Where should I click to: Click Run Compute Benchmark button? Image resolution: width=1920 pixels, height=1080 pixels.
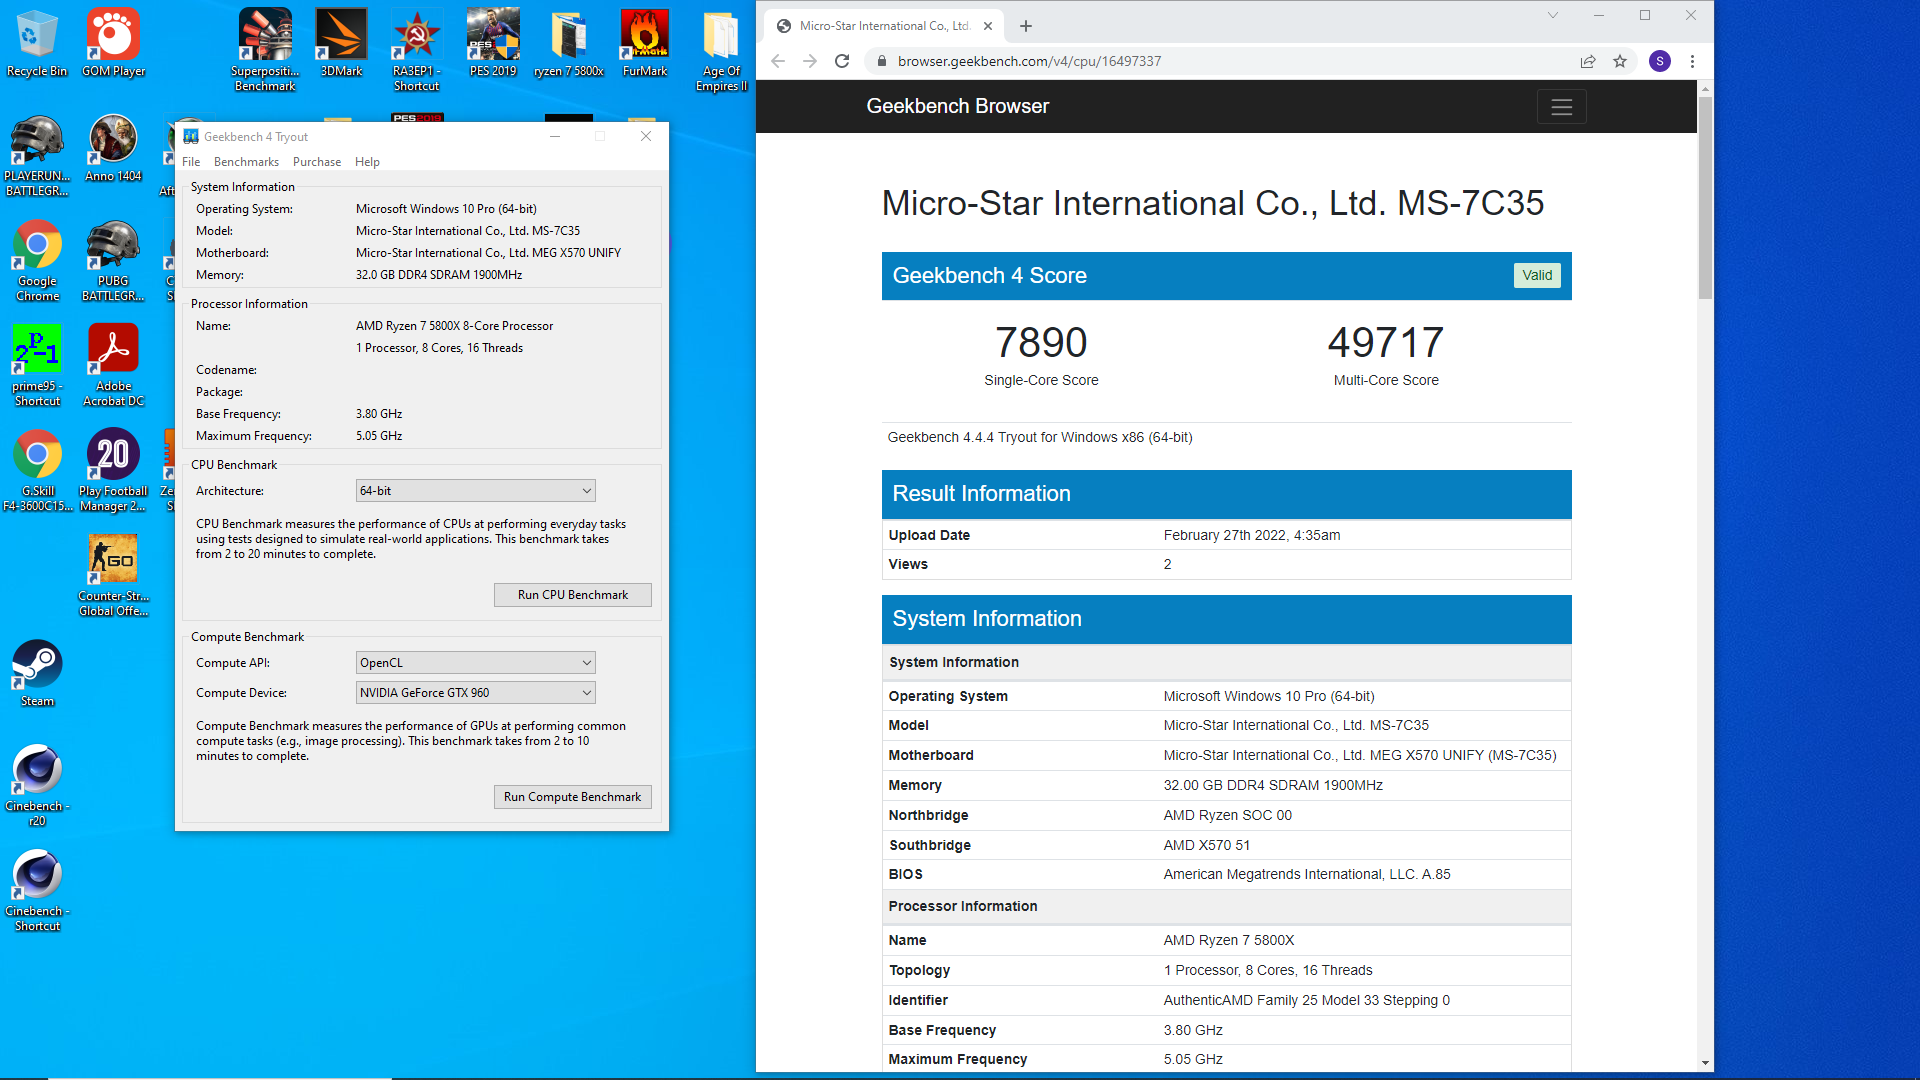573,797
